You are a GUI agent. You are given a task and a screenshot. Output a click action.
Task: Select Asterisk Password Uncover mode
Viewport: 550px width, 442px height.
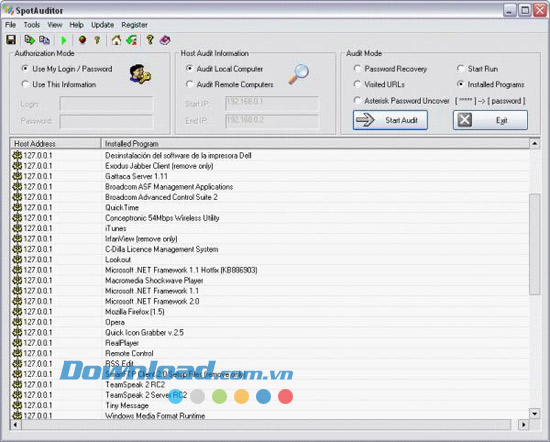click(x=401, y=101)
